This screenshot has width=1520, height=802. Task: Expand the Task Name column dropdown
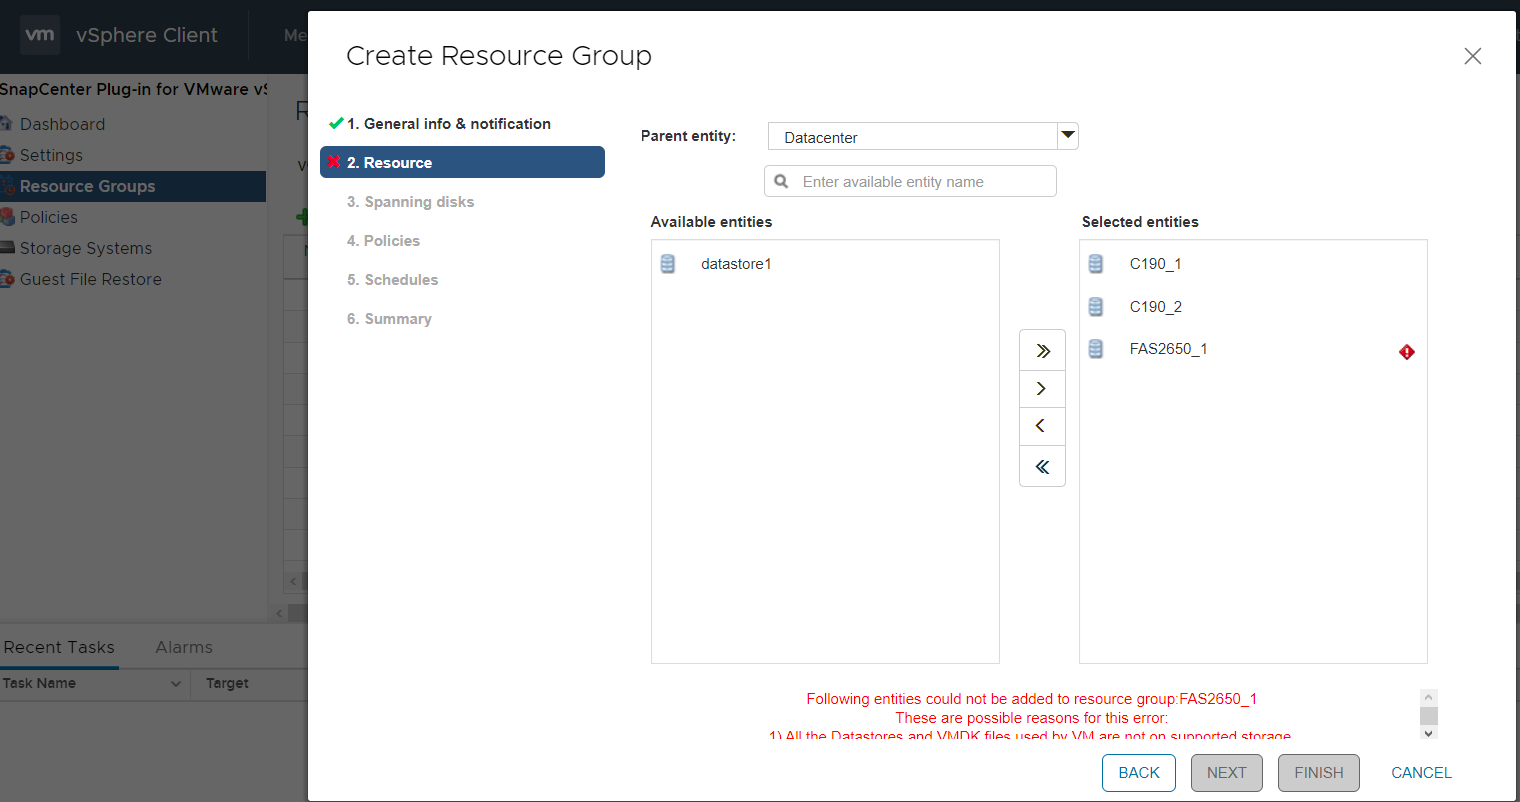click(176, 684)
